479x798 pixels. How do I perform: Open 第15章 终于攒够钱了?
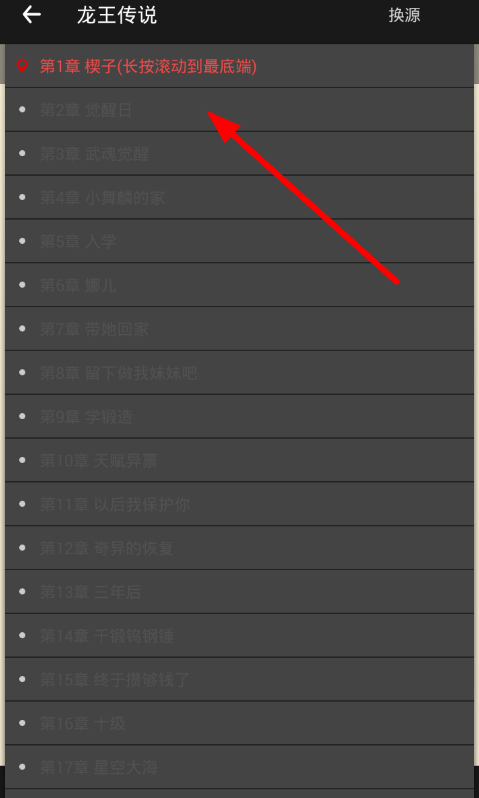(x=240, y=679)
